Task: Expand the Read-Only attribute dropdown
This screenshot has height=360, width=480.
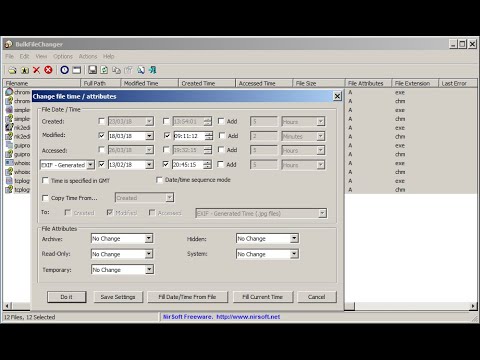Action: (x=149, y=254)
